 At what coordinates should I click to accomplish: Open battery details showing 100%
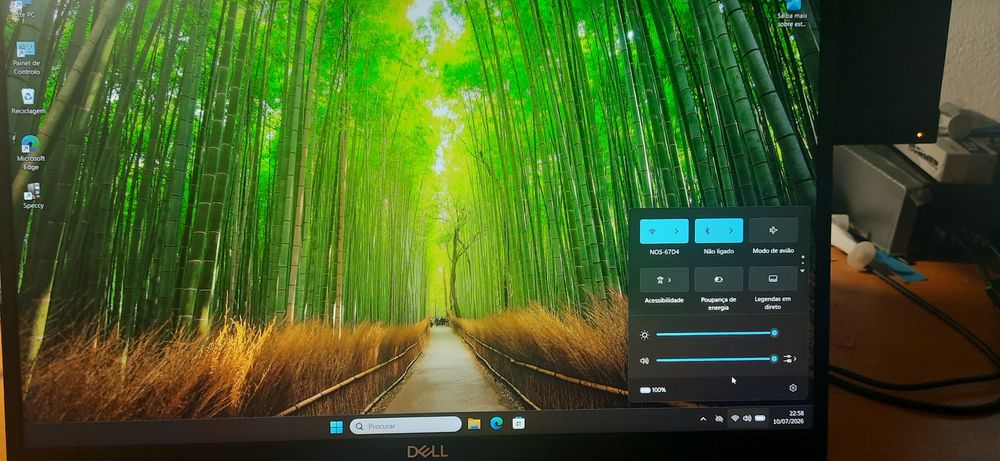[652, 390]
